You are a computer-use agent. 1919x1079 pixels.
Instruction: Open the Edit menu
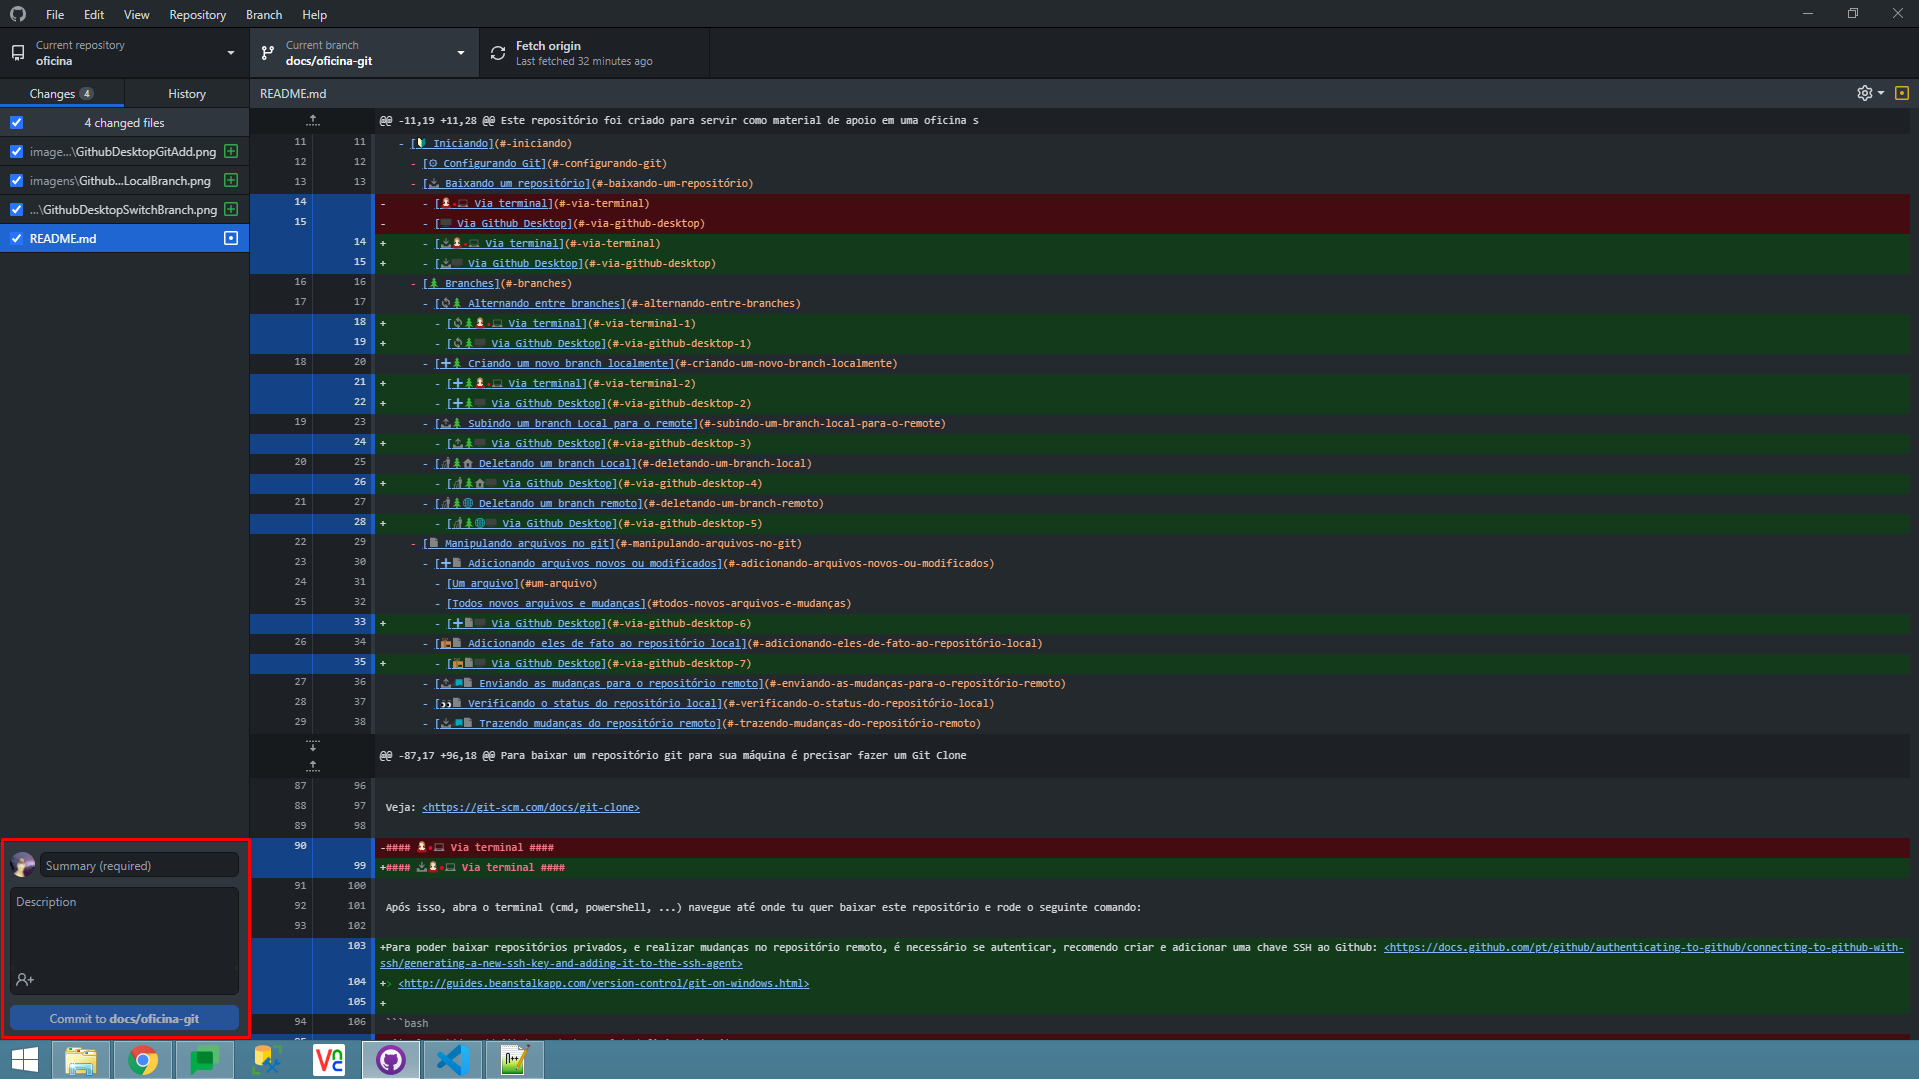click(x=94, y=14)
